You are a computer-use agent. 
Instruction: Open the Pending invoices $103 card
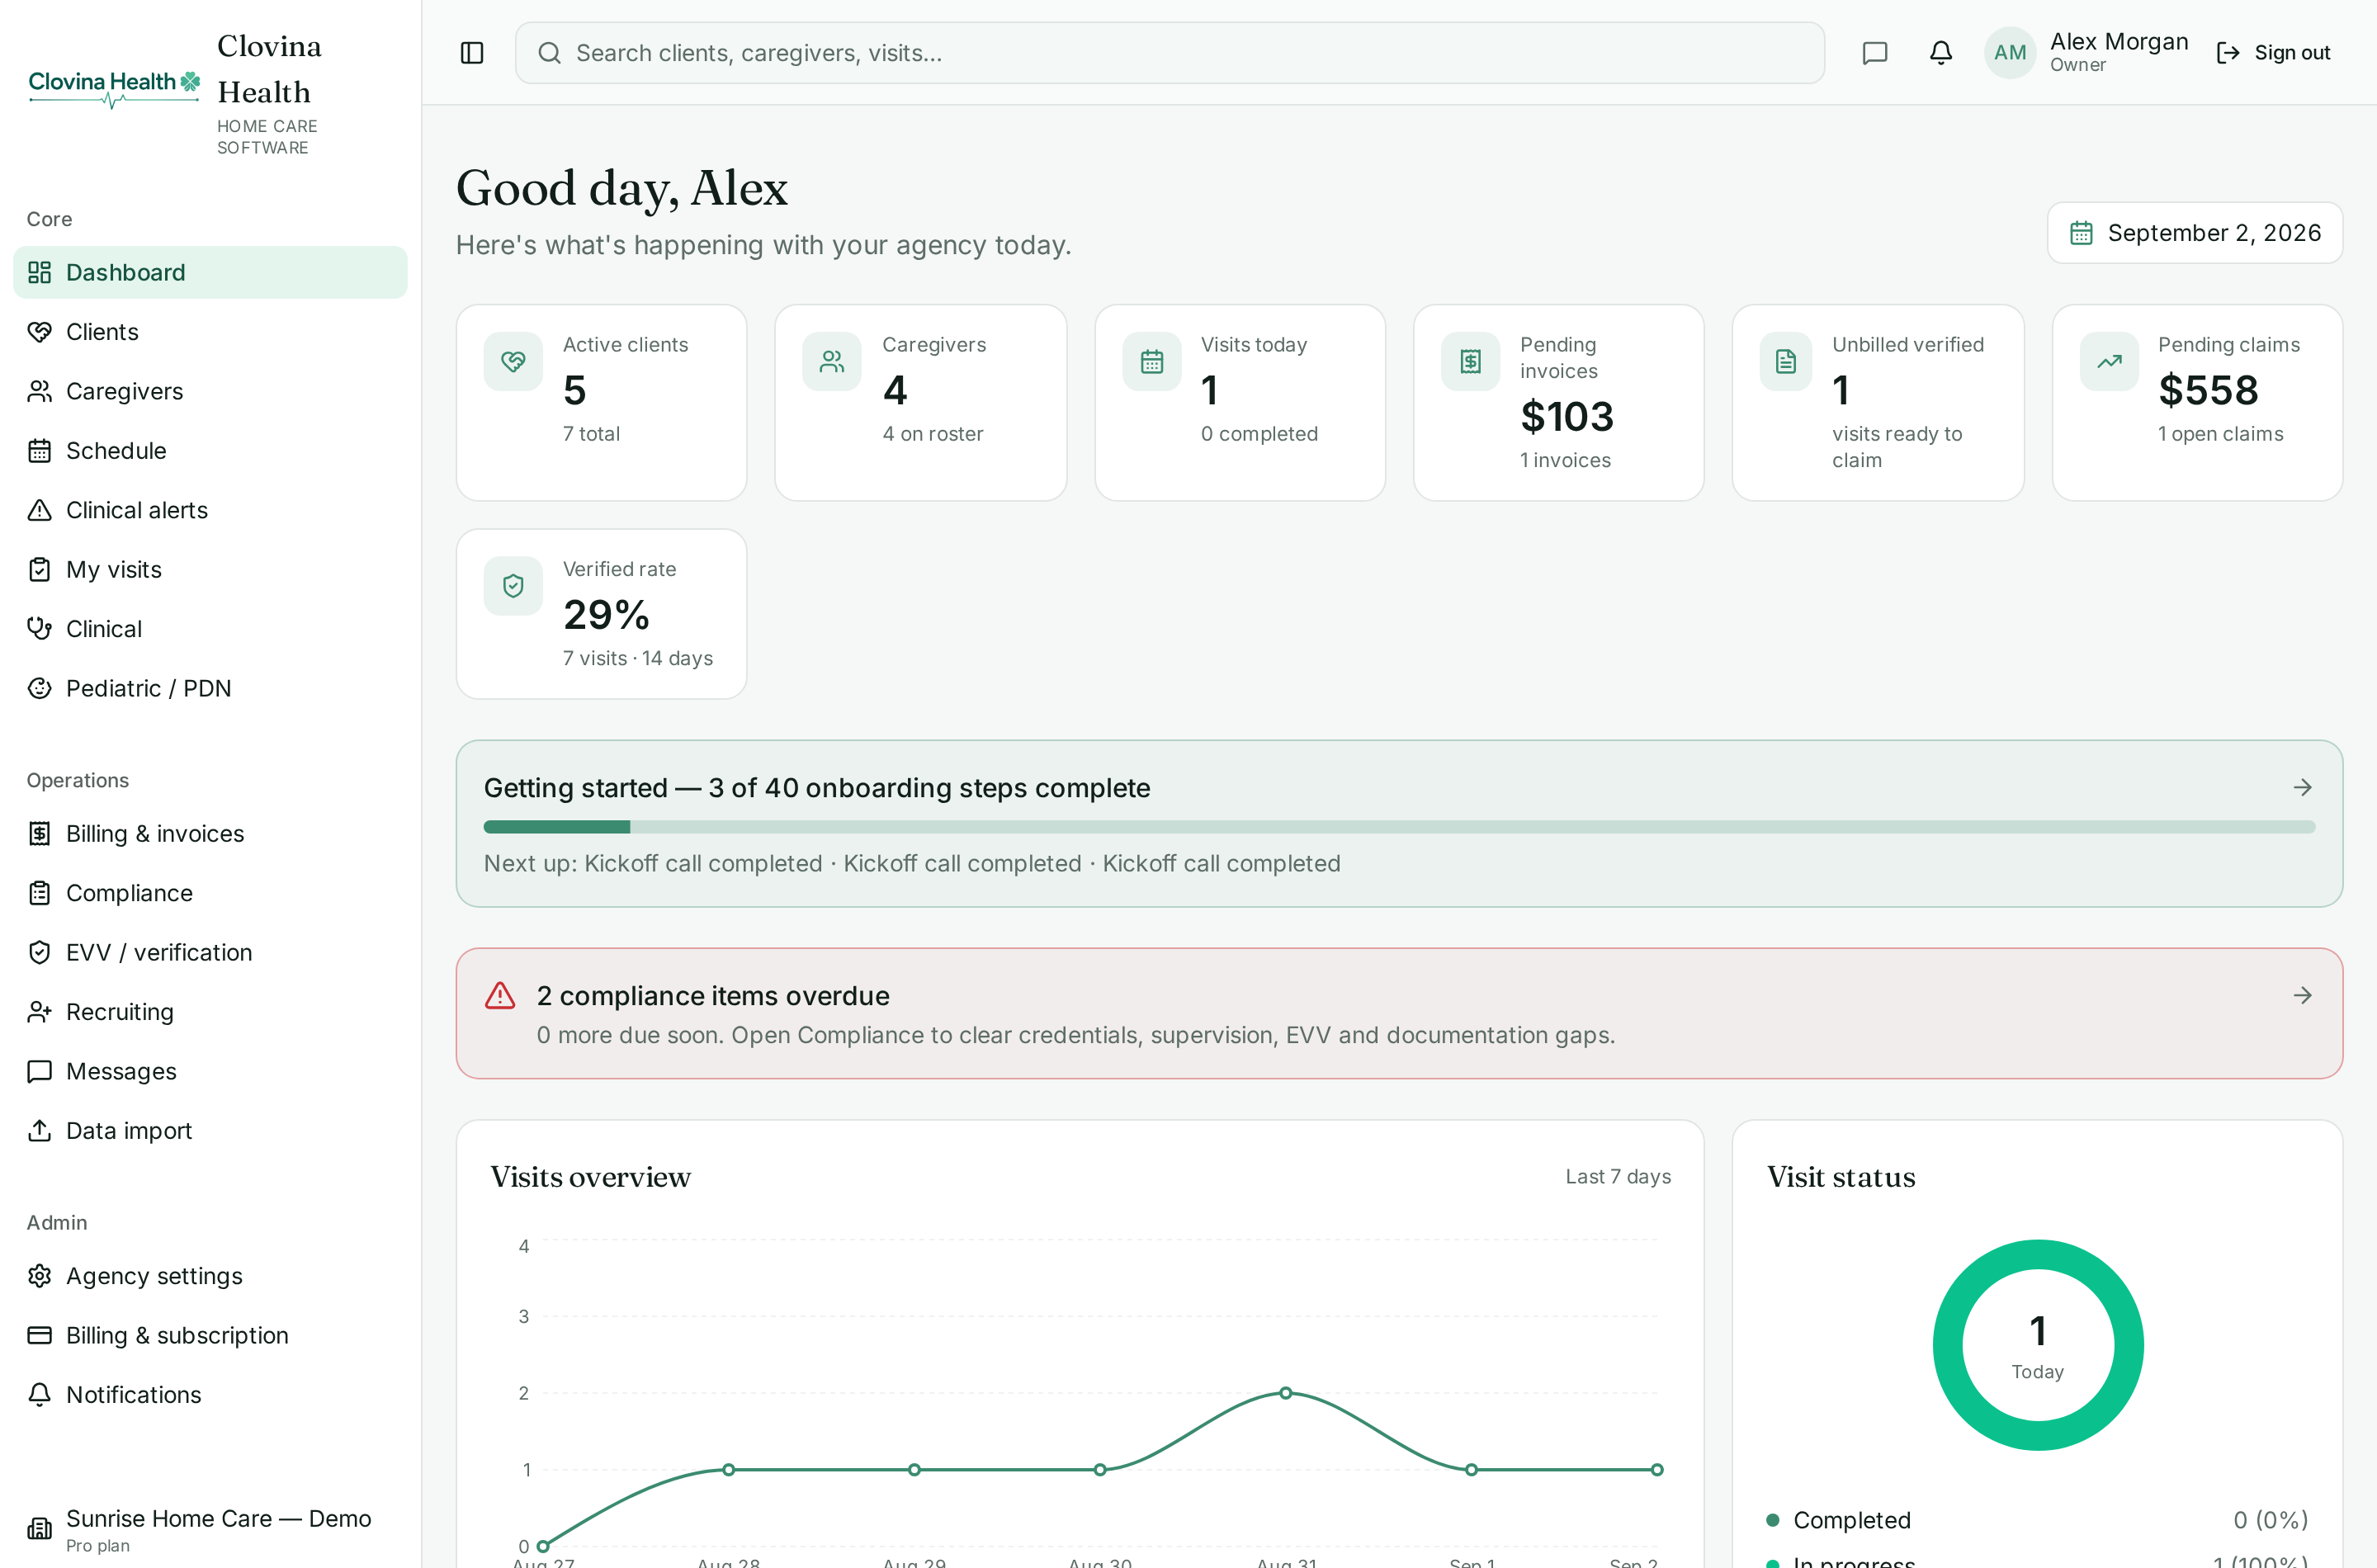[1558, 403]
